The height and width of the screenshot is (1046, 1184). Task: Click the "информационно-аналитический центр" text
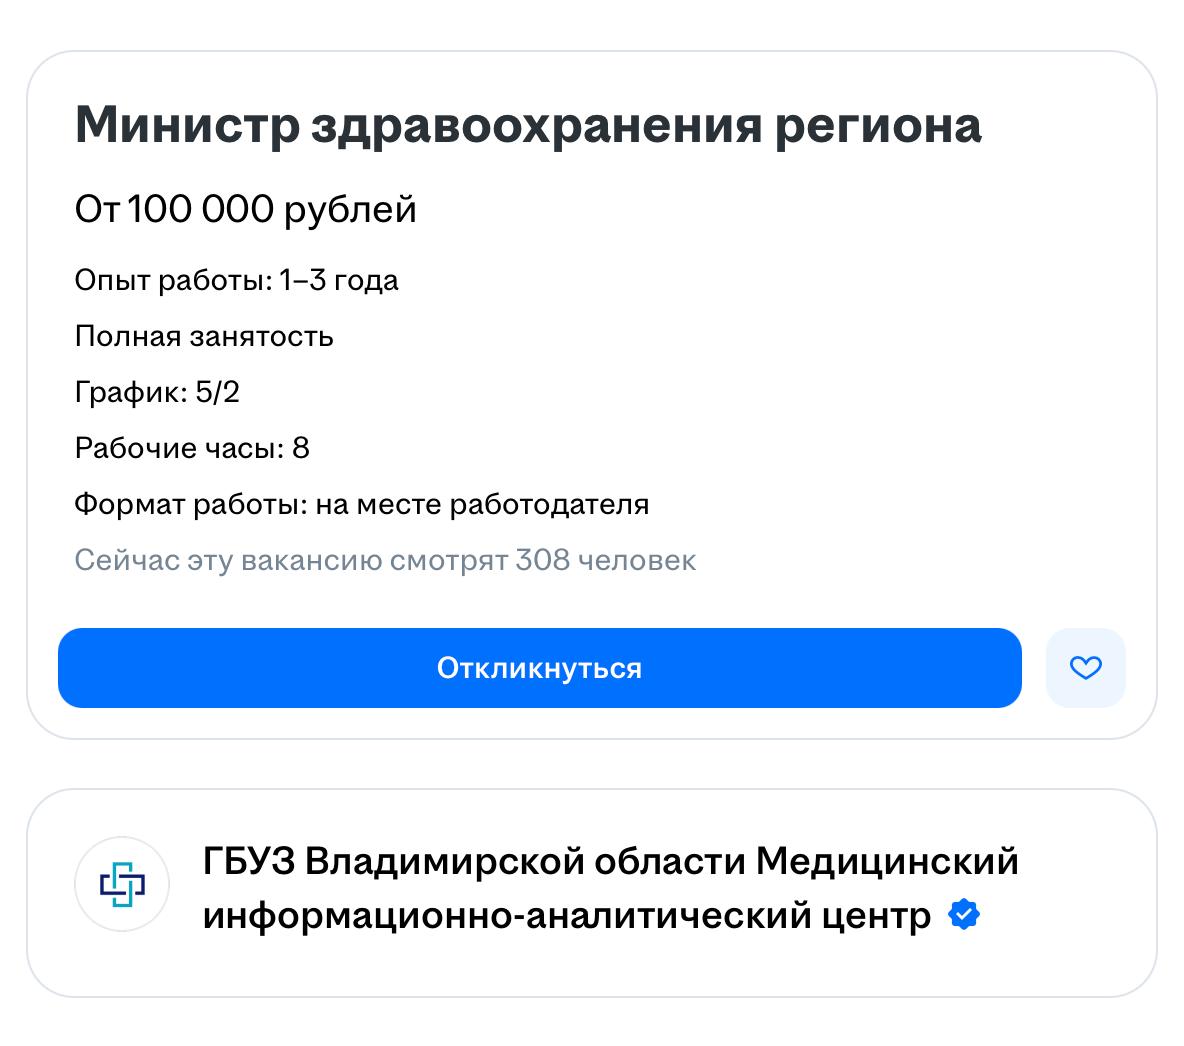pos(566,916)
